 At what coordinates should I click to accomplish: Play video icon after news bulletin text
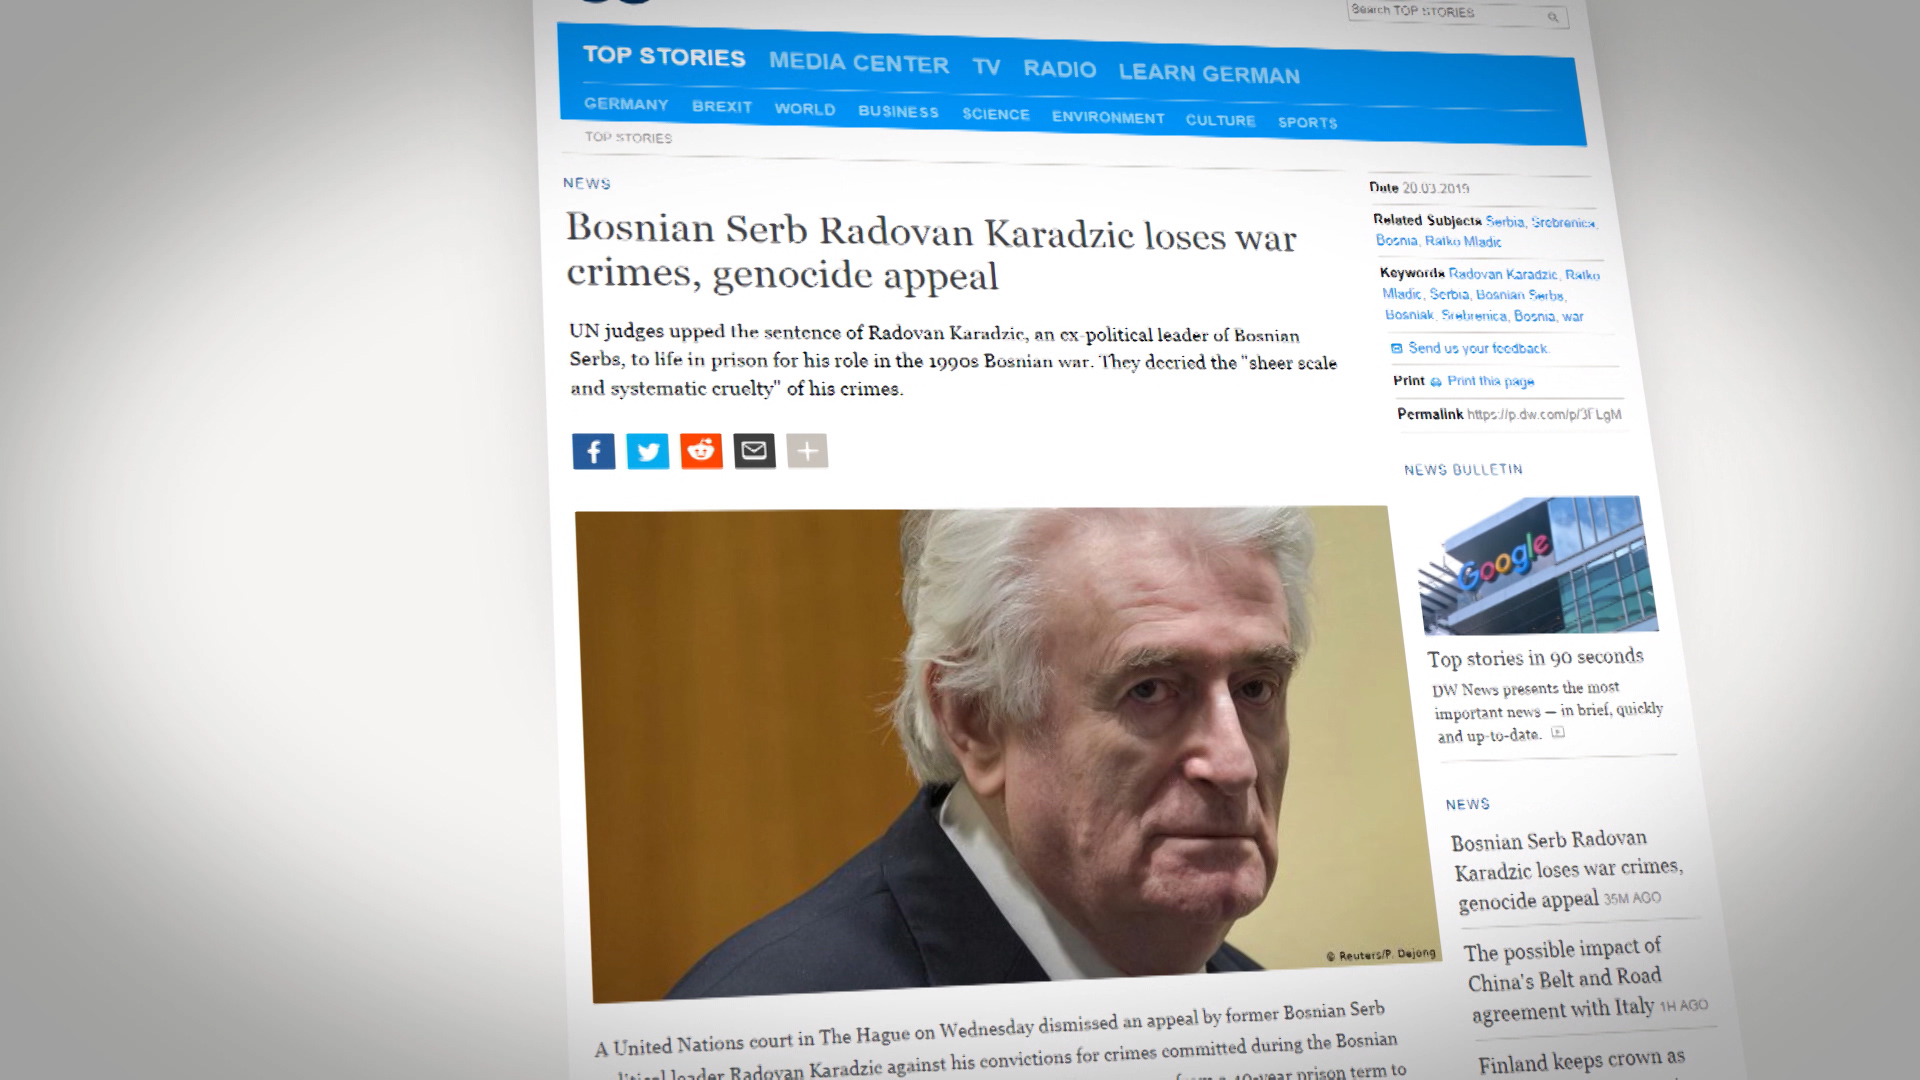coord(1557,733)
